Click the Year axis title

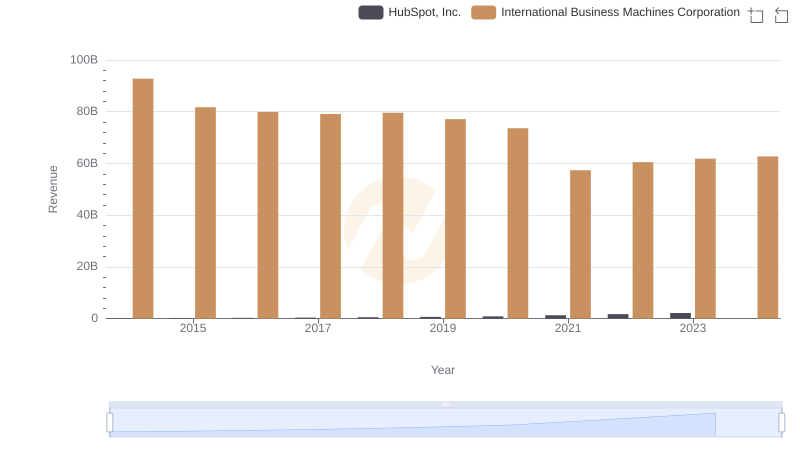[x=443, y=370]
